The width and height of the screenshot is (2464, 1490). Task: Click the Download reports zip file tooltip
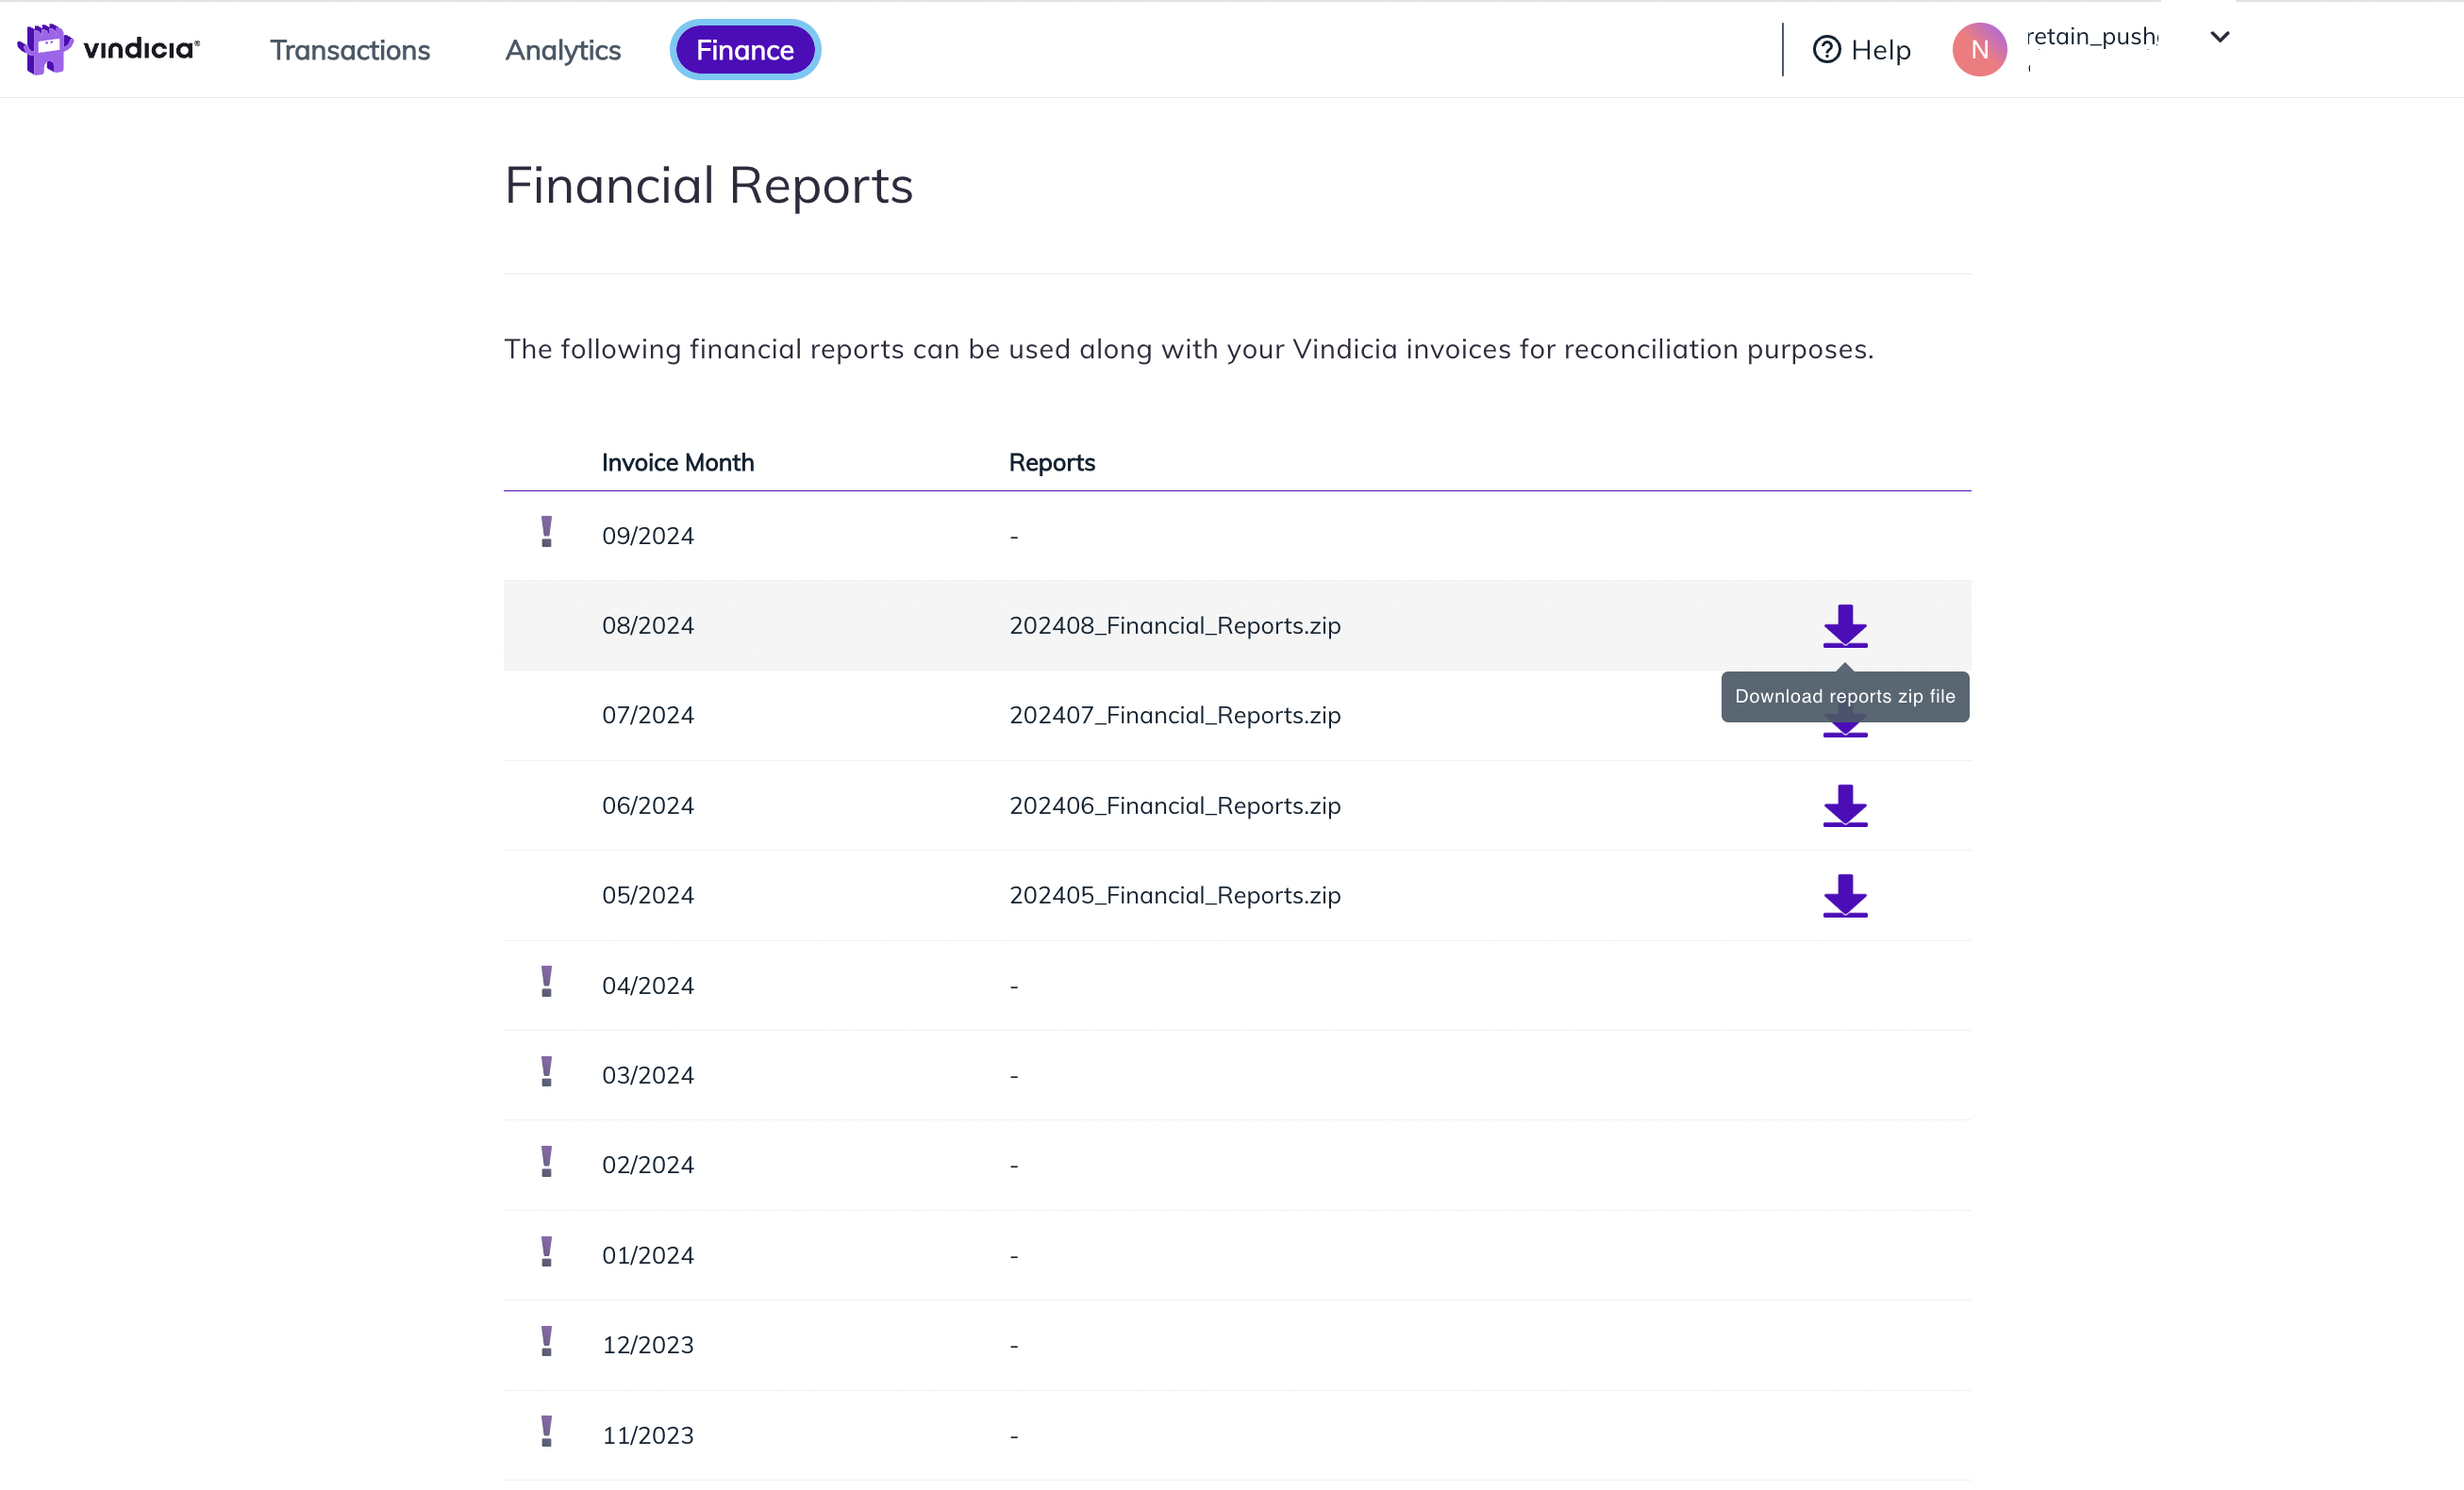pos(1845,697)
